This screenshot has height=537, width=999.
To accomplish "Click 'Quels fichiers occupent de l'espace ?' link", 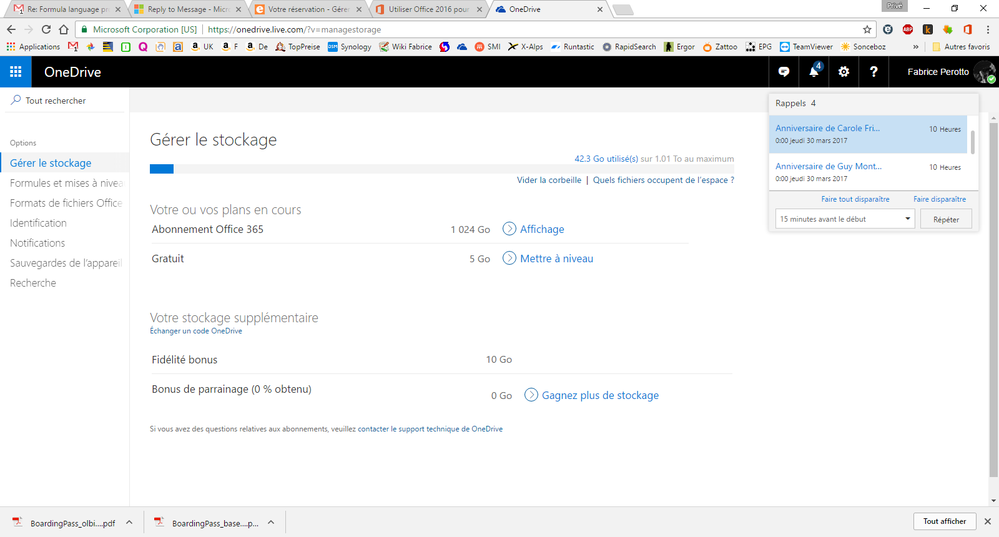I will (663, 180).
